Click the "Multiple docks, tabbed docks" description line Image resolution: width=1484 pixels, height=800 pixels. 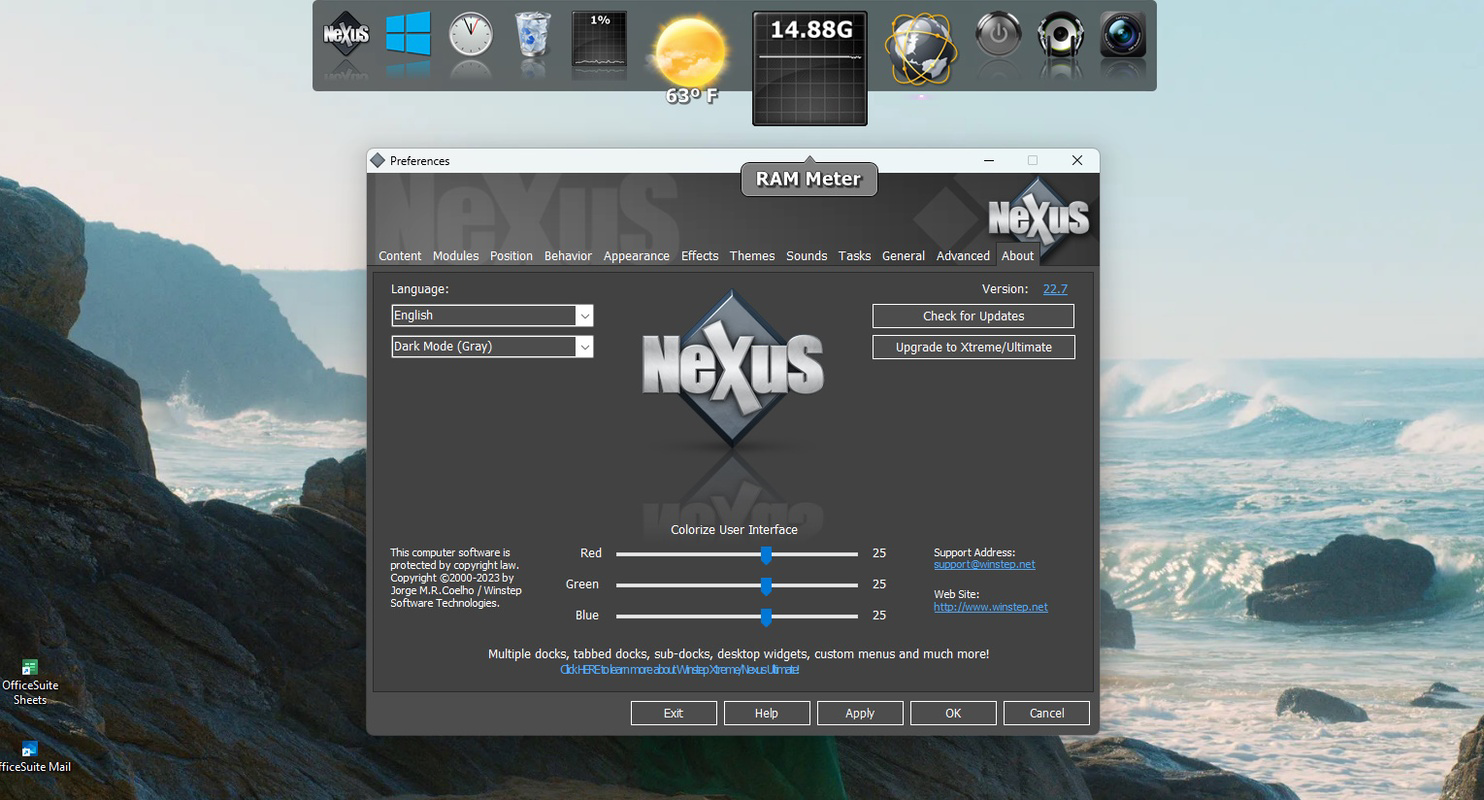[x=738, y=654]
